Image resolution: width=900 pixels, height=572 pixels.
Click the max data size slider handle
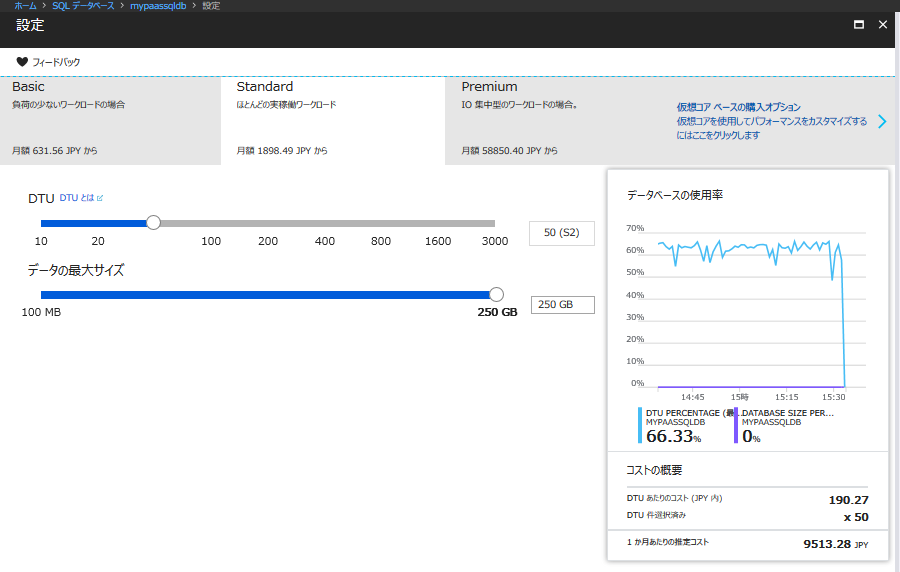coord(496,294)
